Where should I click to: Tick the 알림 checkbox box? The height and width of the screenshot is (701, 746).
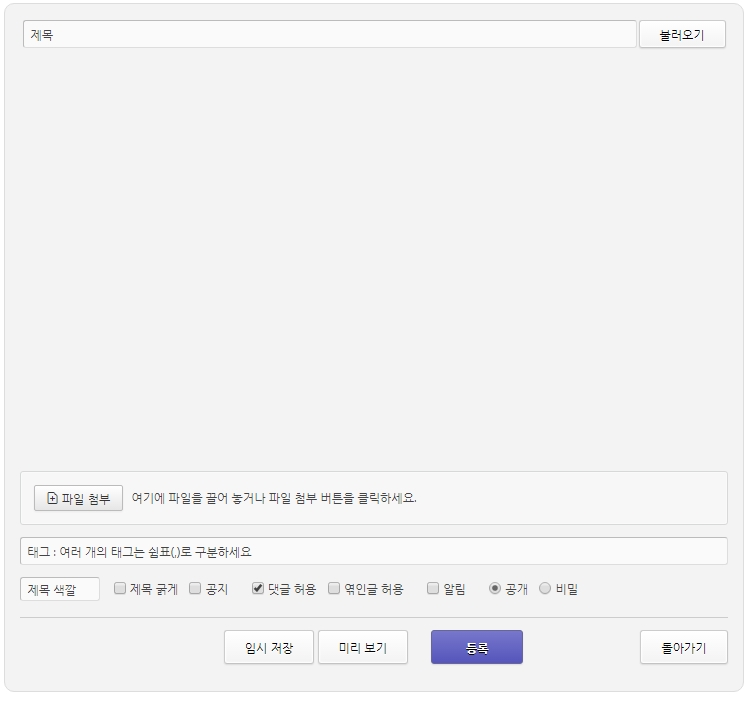tap(433, 589)
